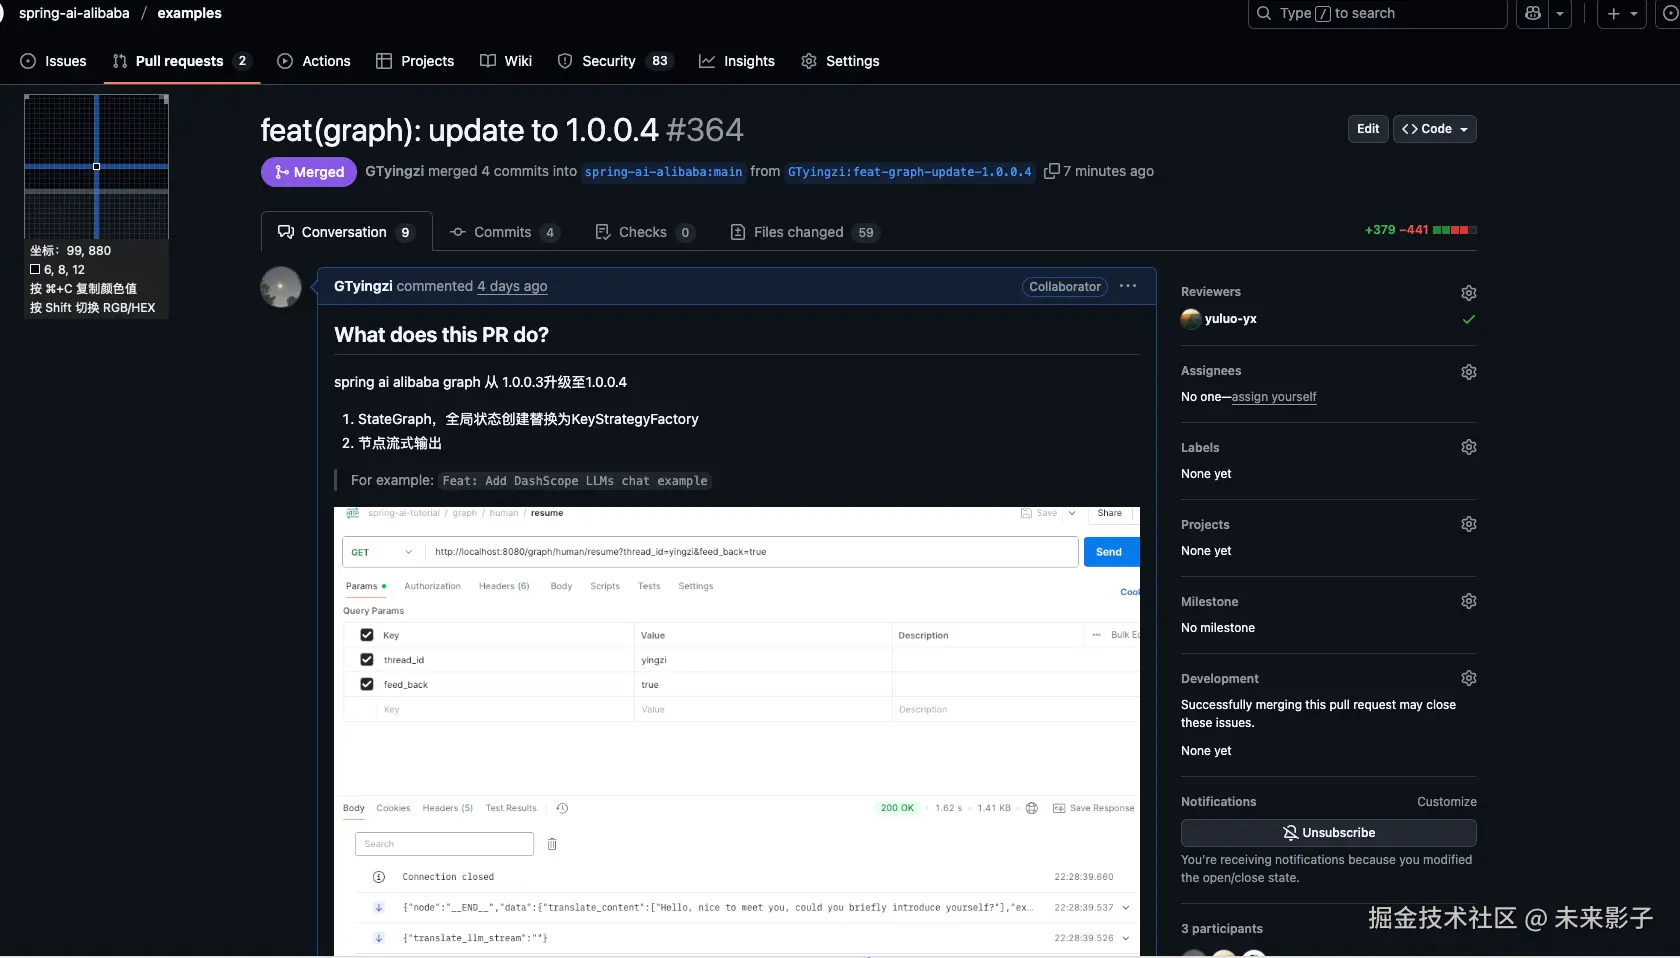Open Development settings gear
Viewport: 1680px width, 958px height.
[x=1468, y=678]
